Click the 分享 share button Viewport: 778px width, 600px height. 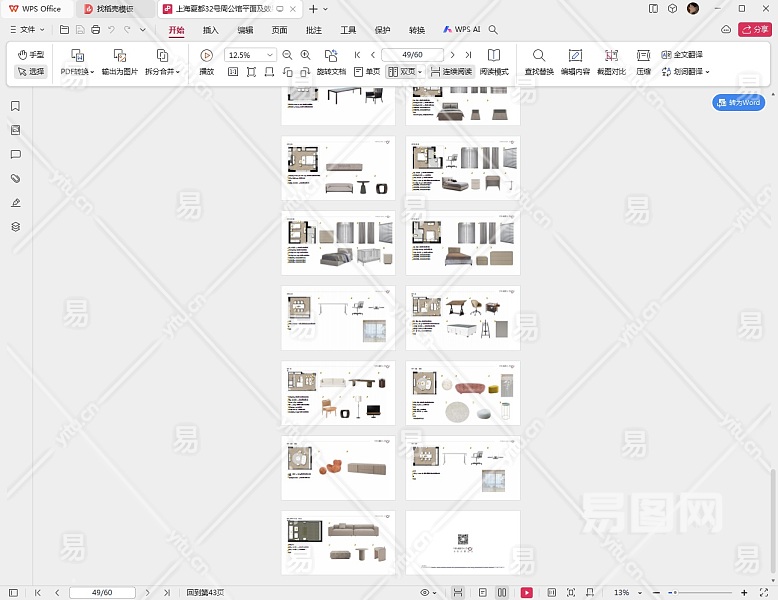pos(753,30)
